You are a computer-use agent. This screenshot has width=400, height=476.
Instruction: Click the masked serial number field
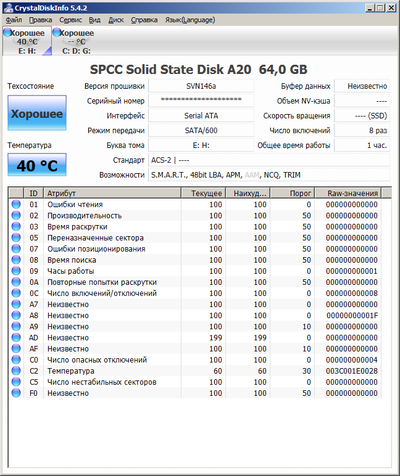pyautogui.click(x=201, y=101)
